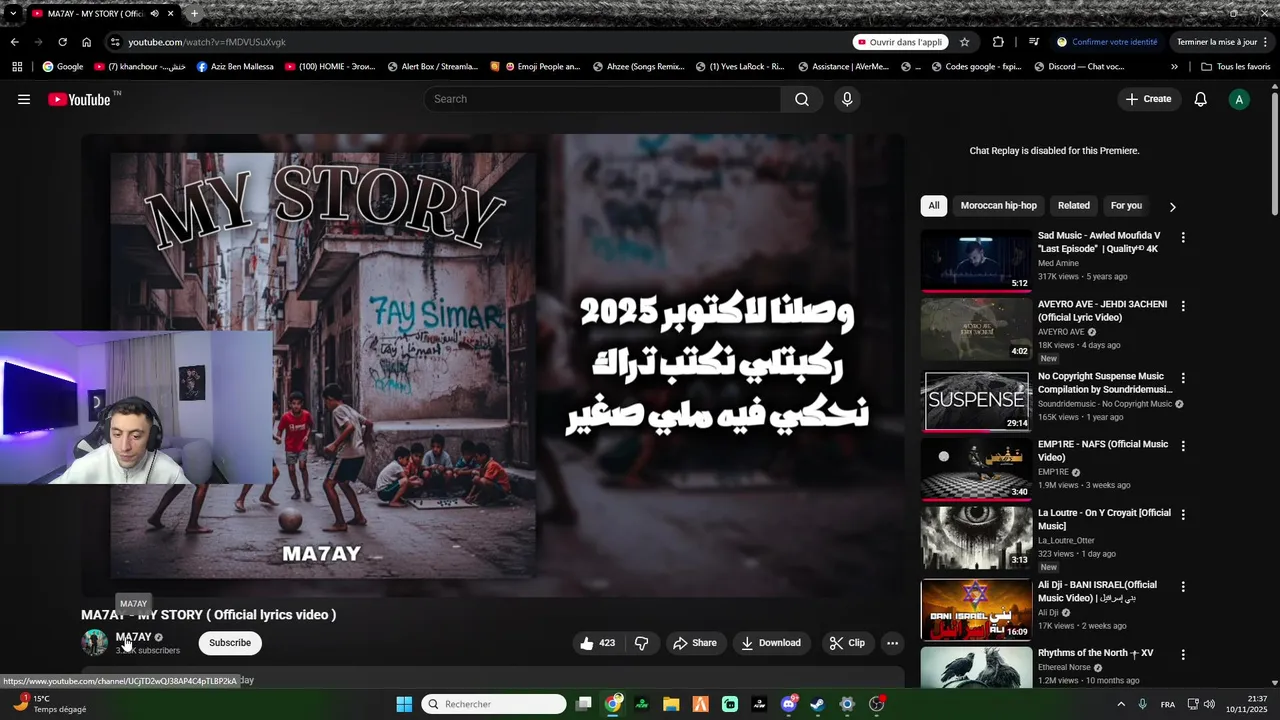Open the Aziz Ben Mallessa bookmark
Screen dimensions: 1280x720
tap(235, 67)
